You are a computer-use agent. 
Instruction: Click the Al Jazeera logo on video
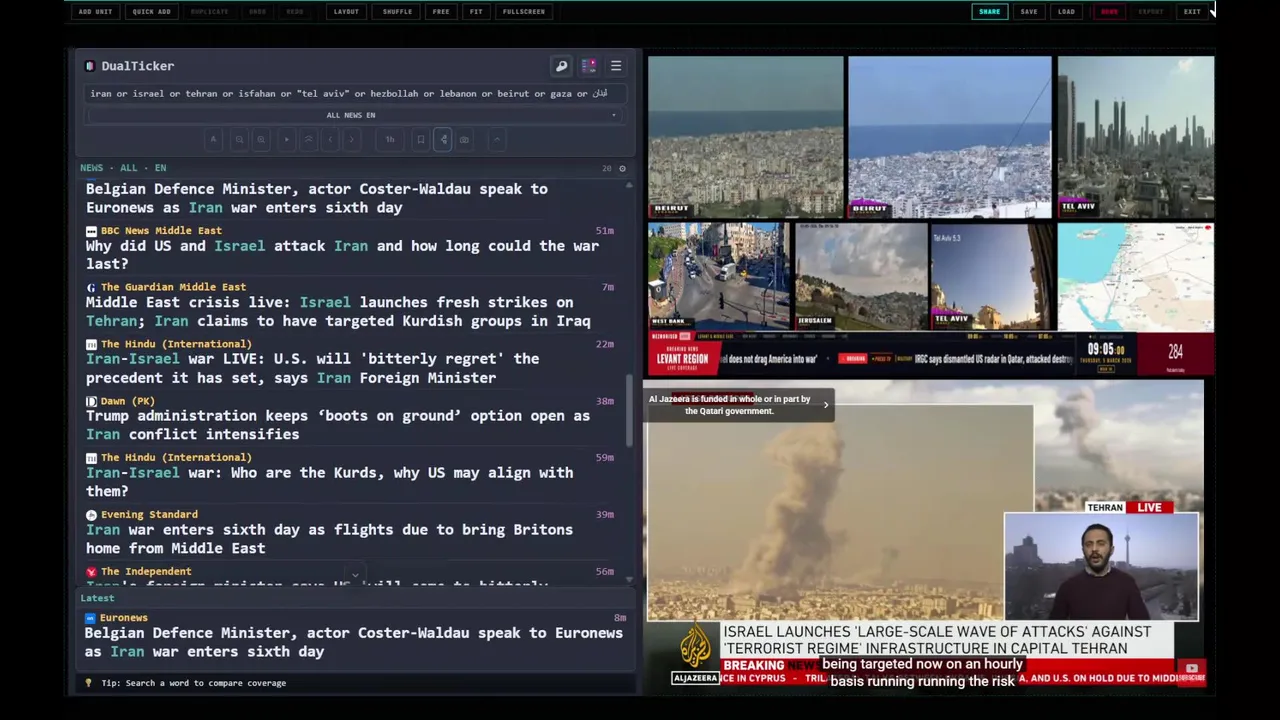695,654
